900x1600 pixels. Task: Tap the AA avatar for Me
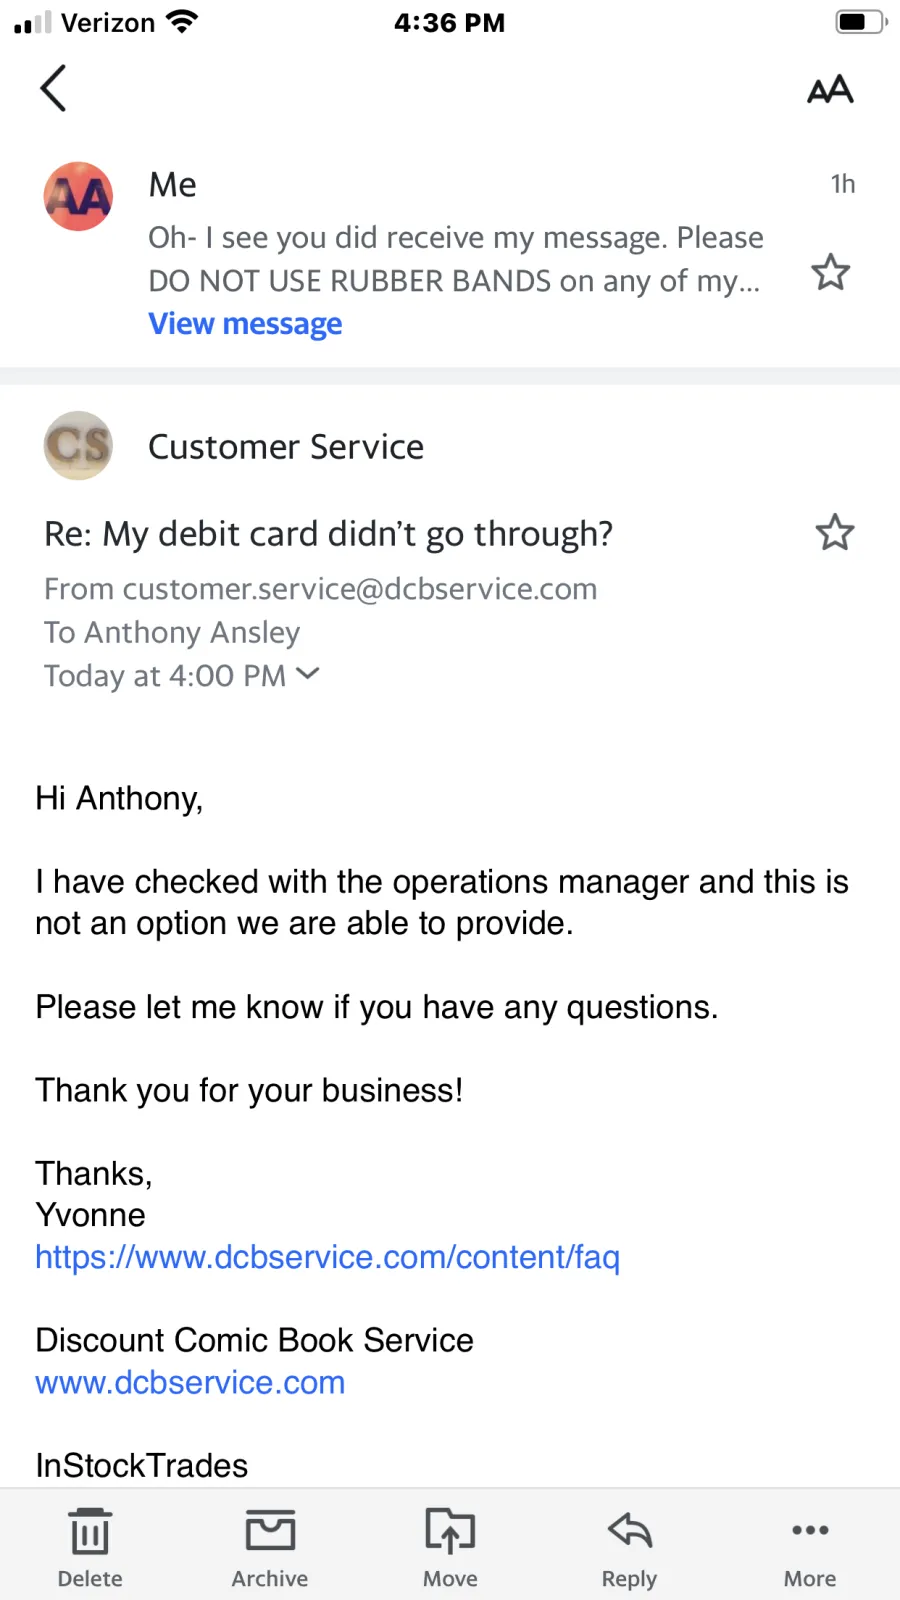tap(78, 196)
